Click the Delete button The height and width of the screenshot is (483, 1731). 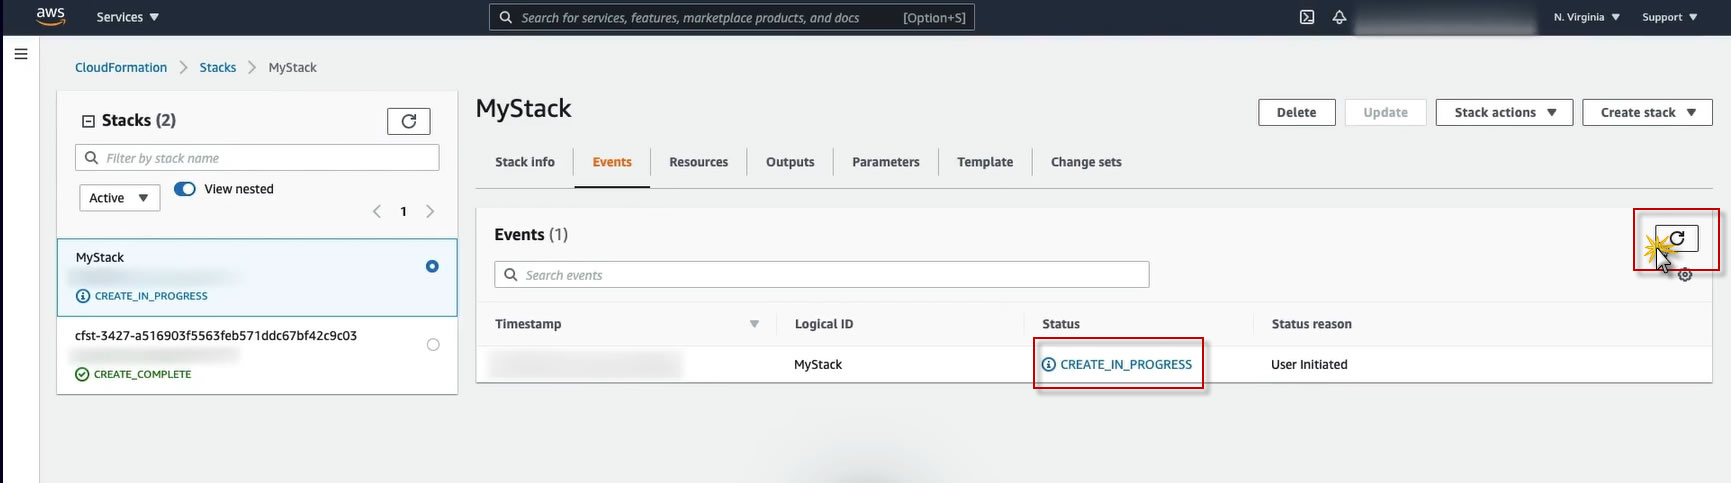pyautogui.click(x=1296, y=113)
